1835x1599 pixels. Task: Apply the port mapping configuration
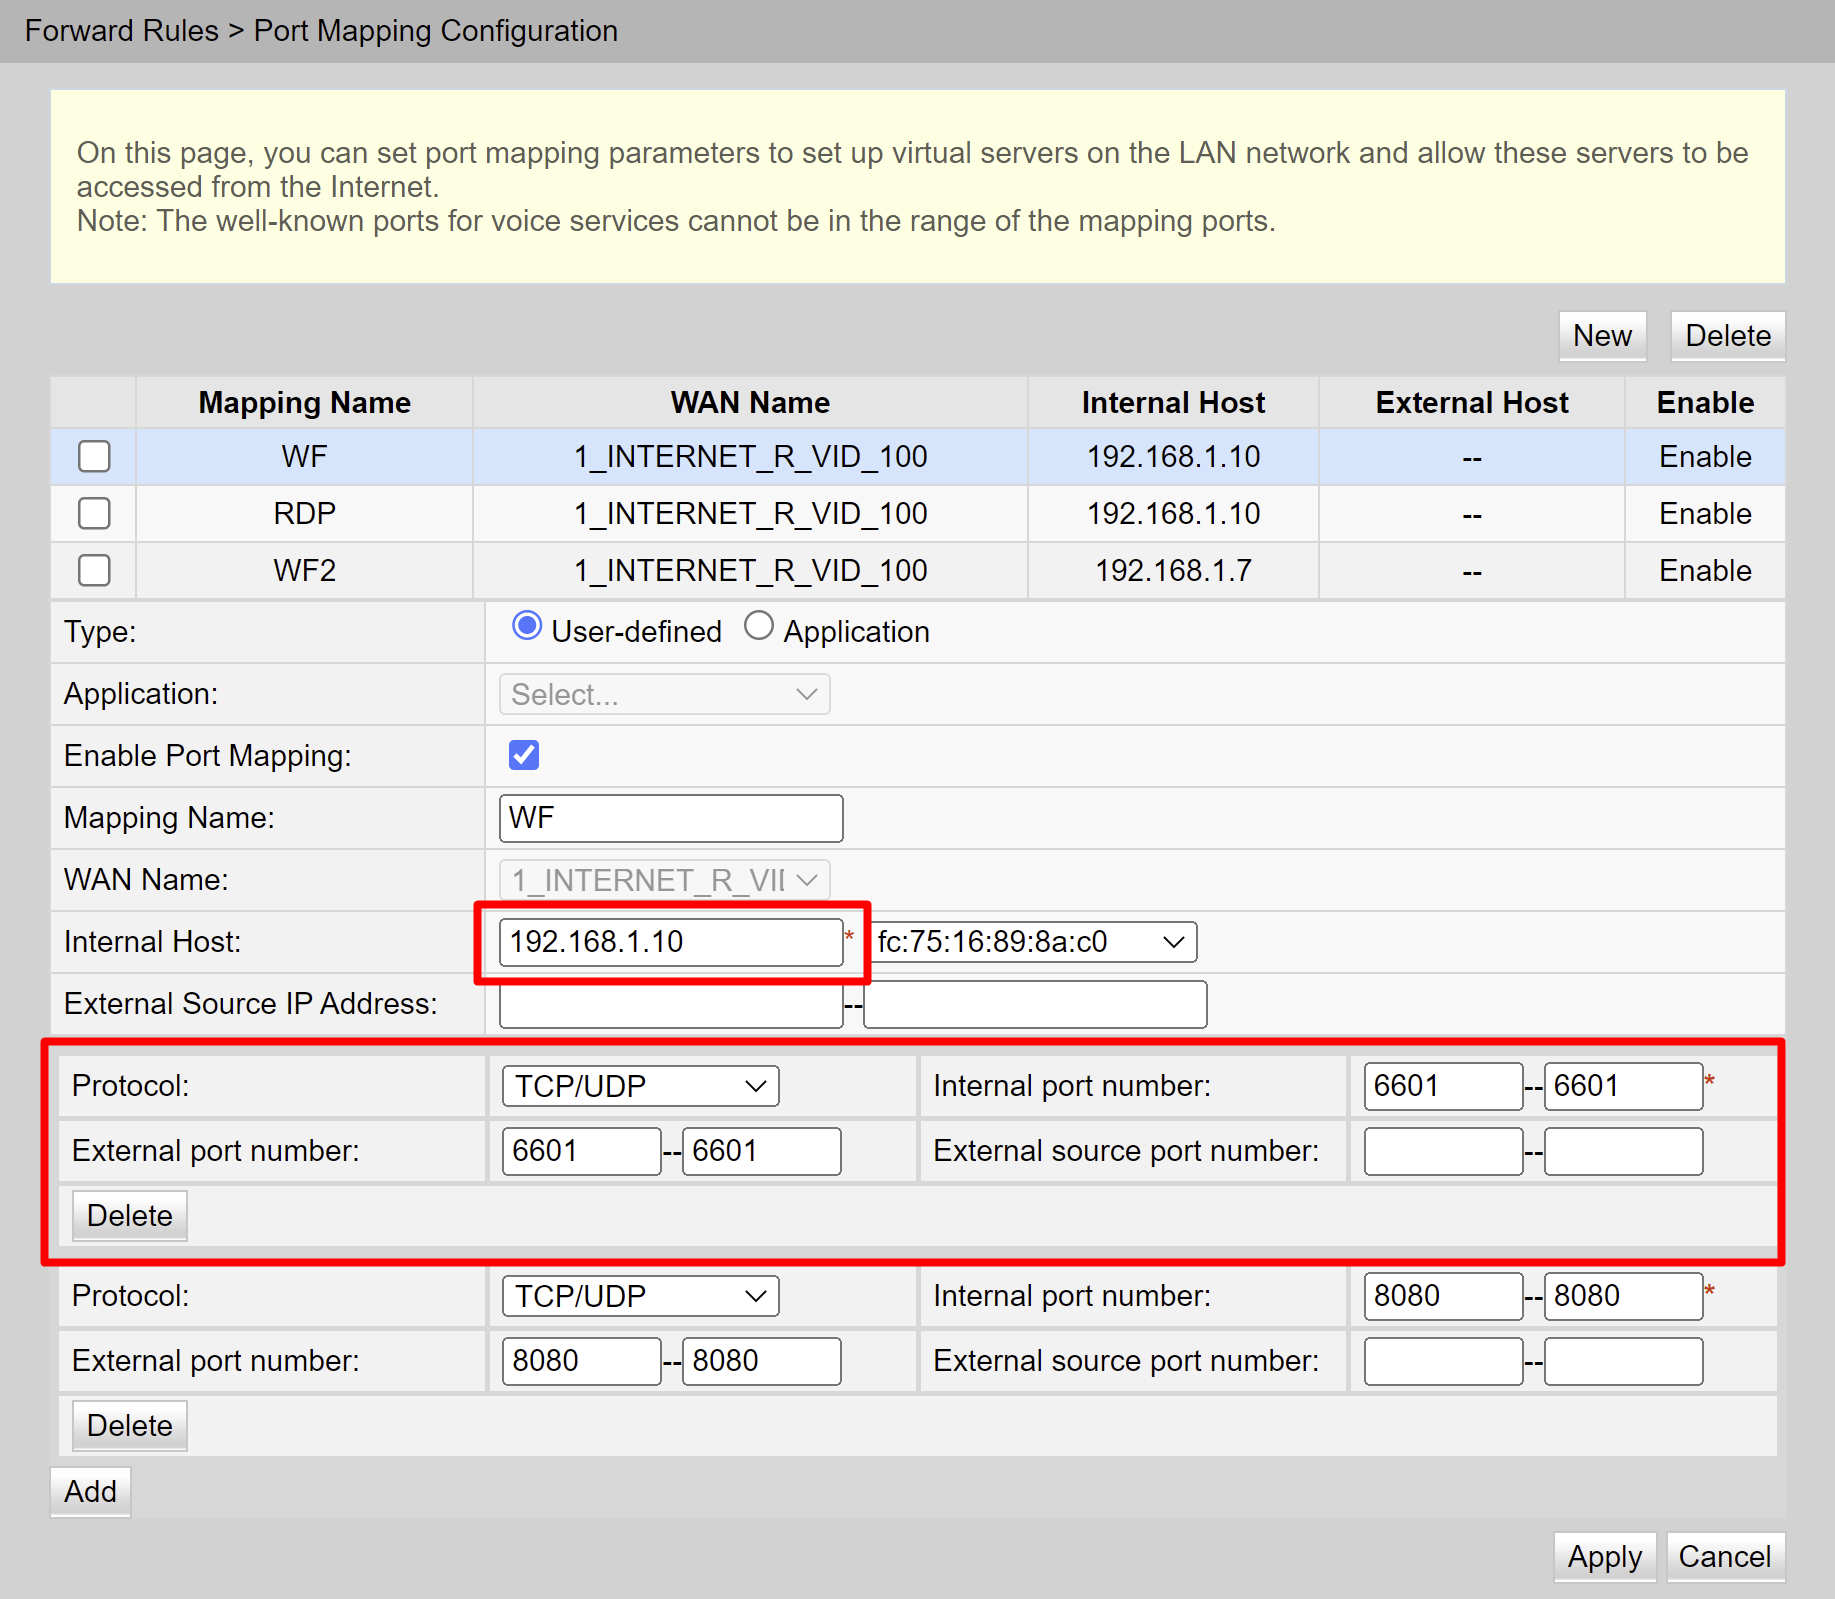[1604, 1557]
